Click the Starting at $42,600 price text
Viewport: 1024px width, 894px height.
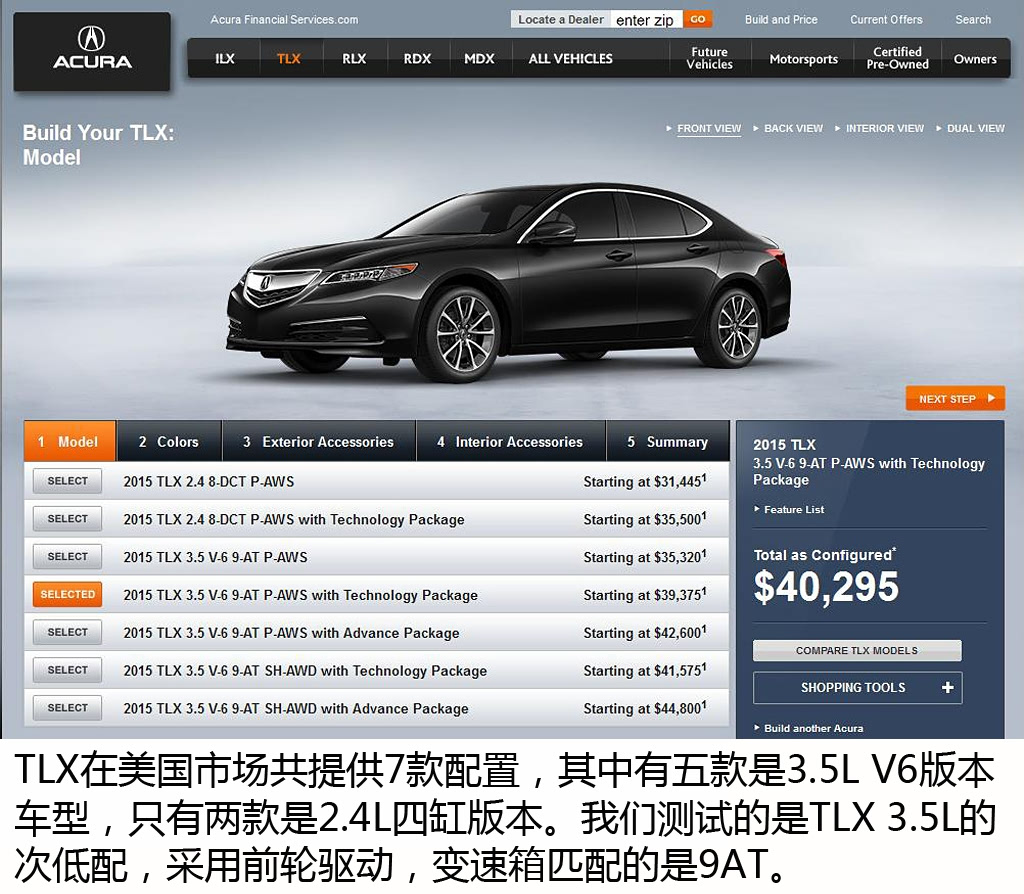pos(645,633)
